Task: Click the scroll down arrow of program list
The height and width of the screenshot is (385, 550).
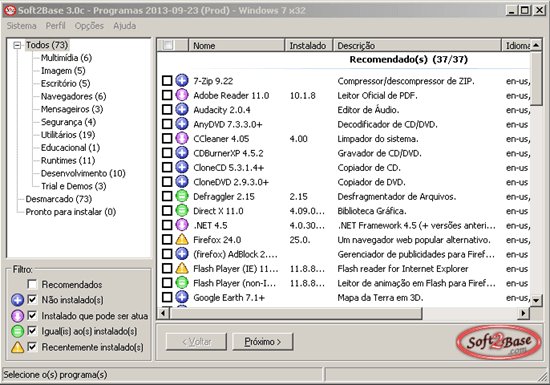Action: 537,300
